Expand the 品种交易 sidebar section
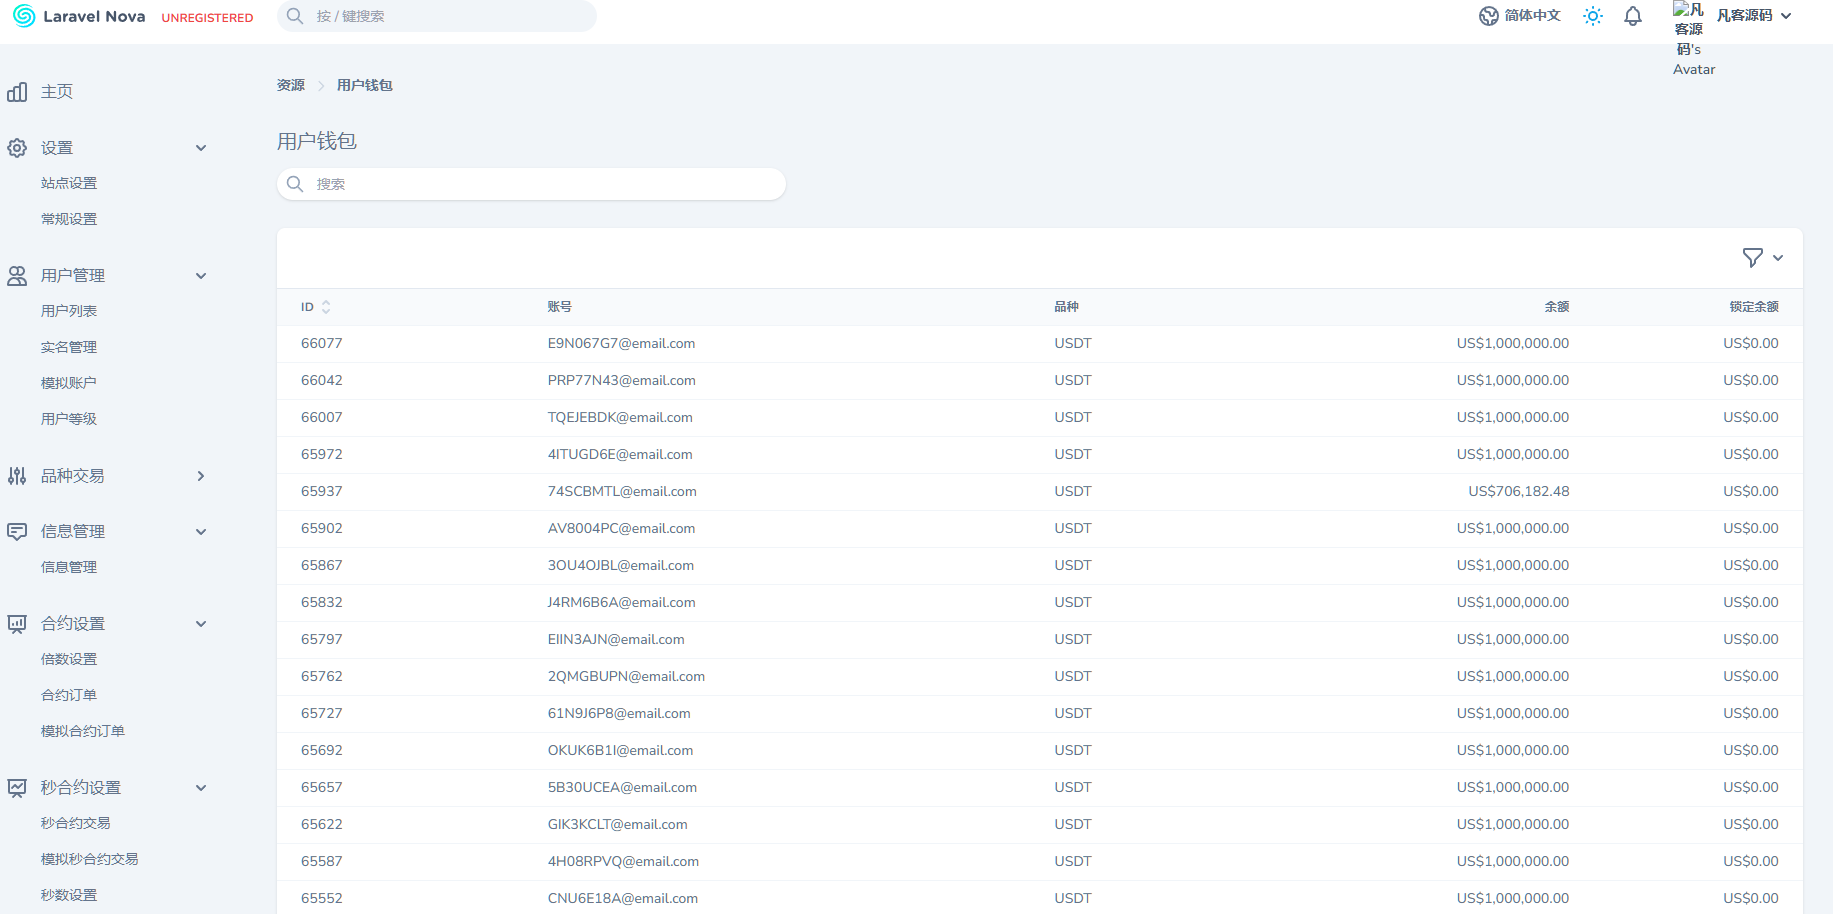The height and width of the screenshot is (914, 1833). click(201, 476)
